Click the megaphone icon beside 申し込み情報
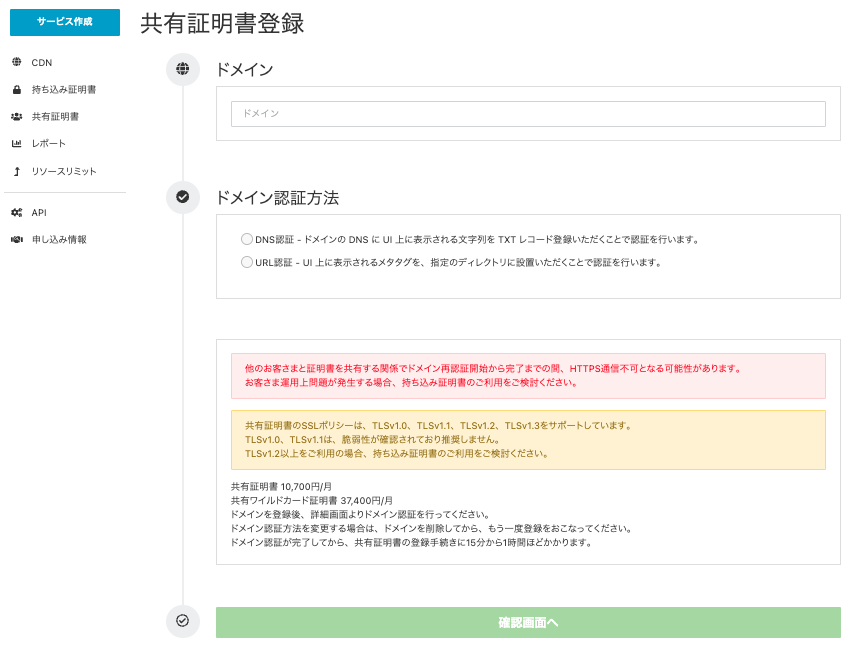850x650 pixels. [x=16, y=239]
